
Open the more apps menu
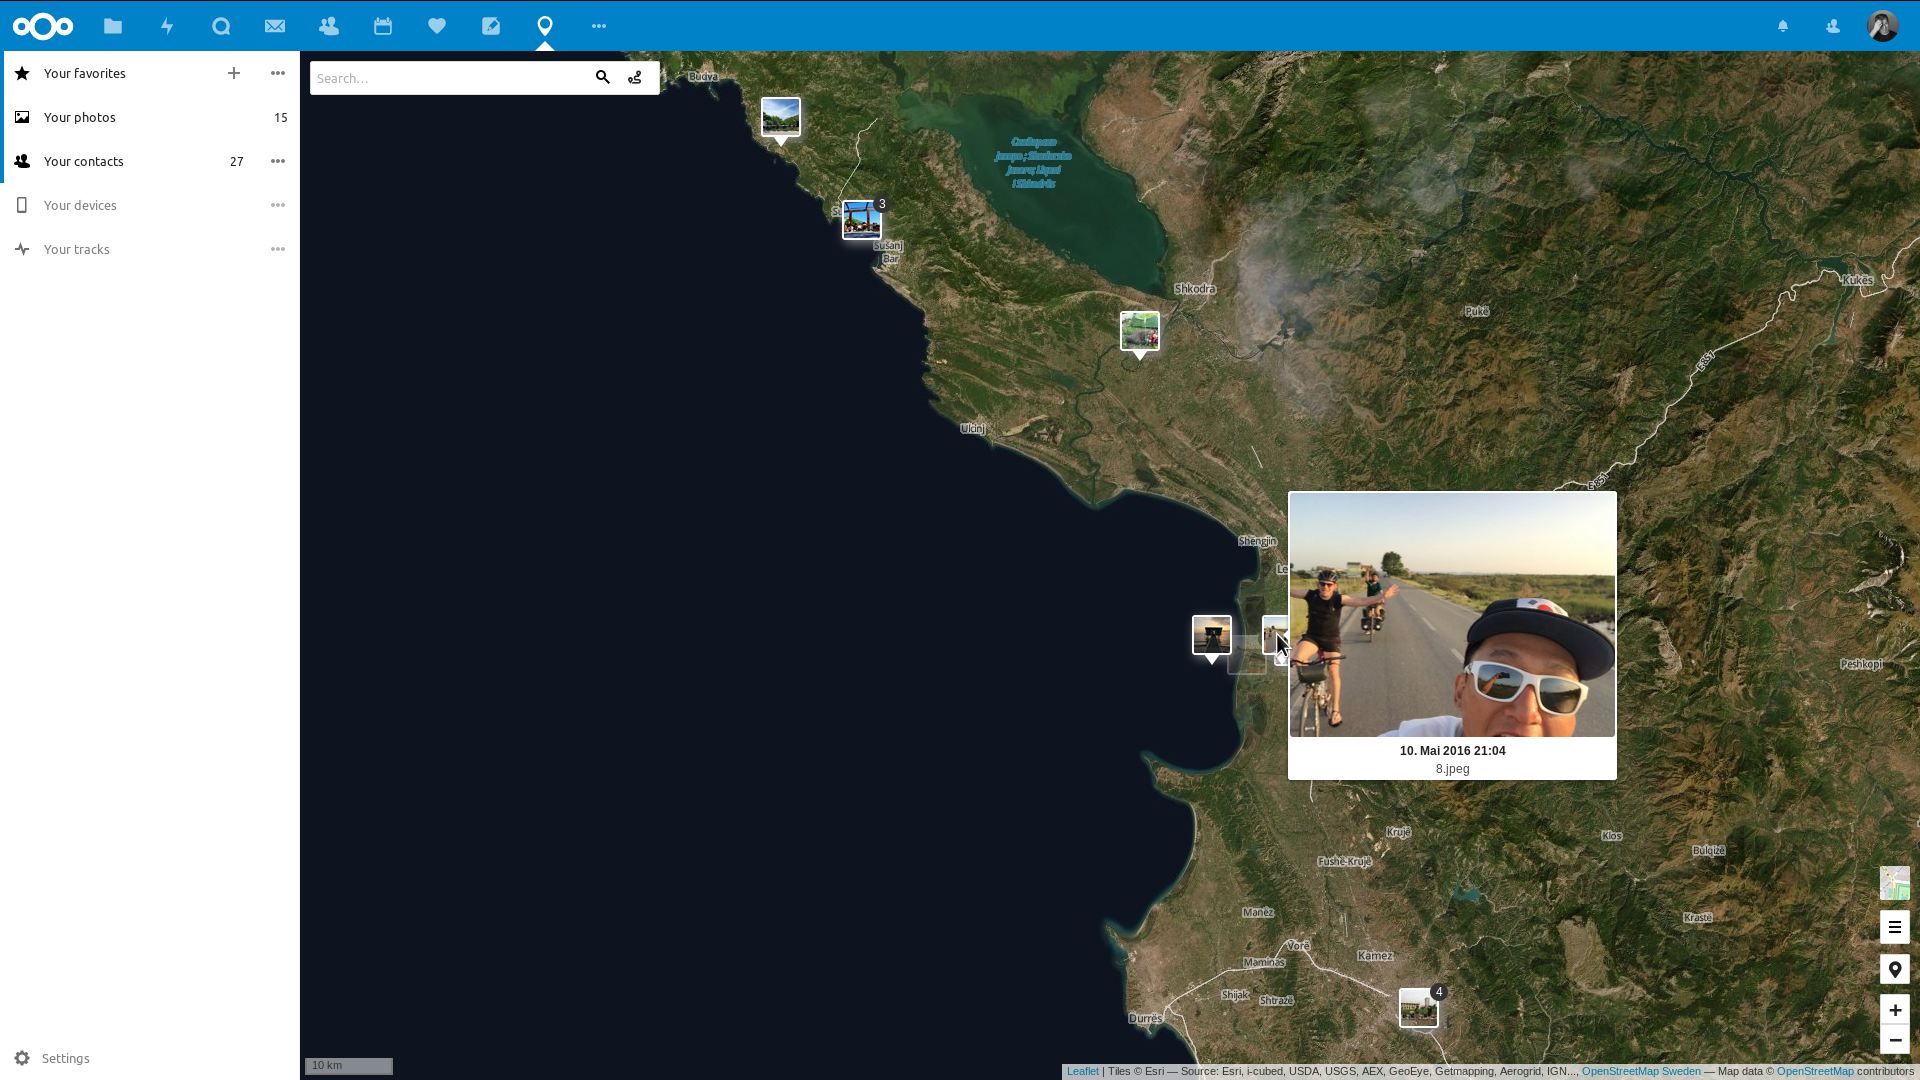click(x=599, y=26)
